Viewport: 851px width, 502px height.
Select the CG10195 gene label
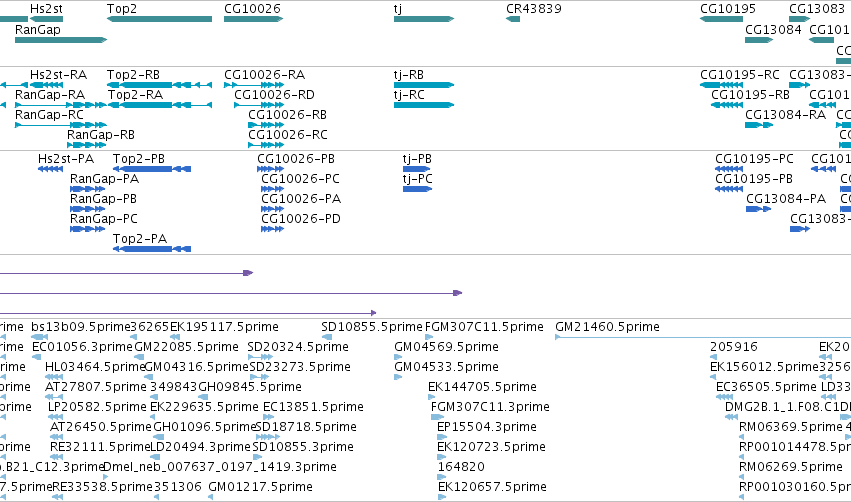[728, 9]
